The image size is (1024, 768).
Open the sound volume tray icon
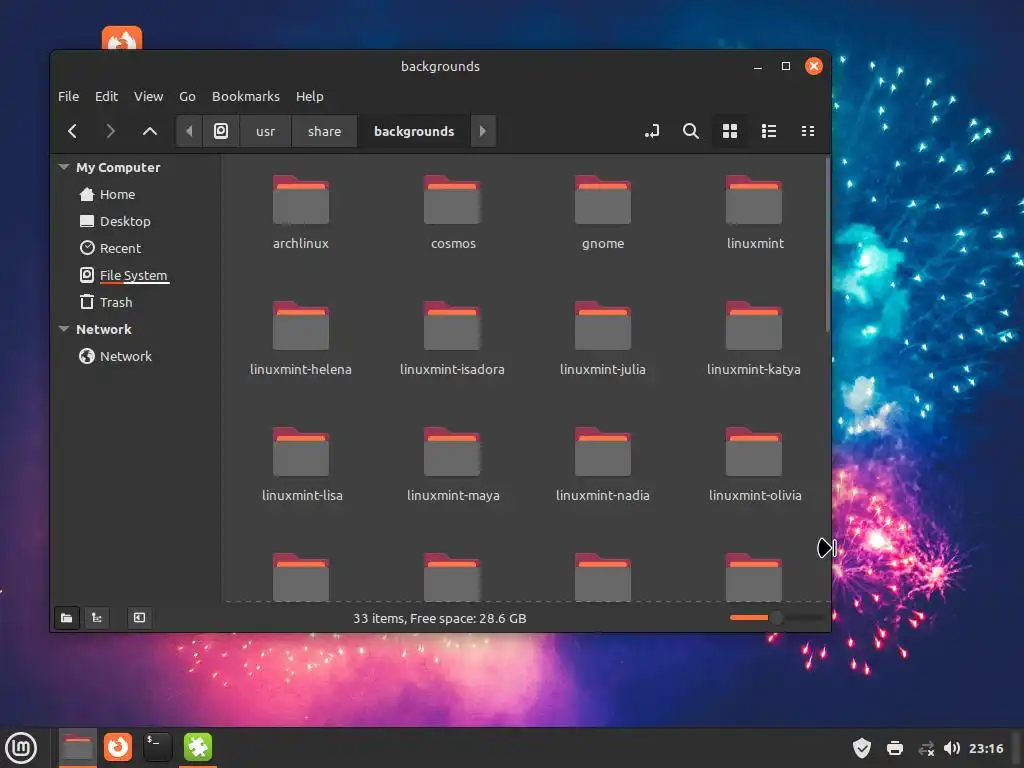pyautogui.click(x=952, y=748)
